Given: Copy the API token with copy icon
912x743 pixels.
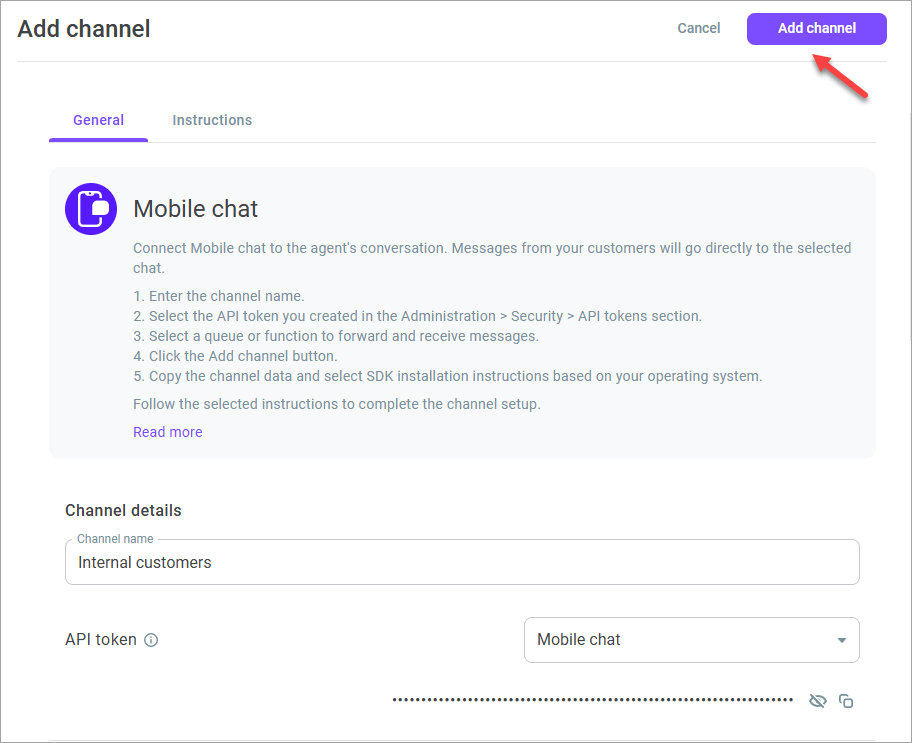Looking at the screenshot, I should point(846,701).
